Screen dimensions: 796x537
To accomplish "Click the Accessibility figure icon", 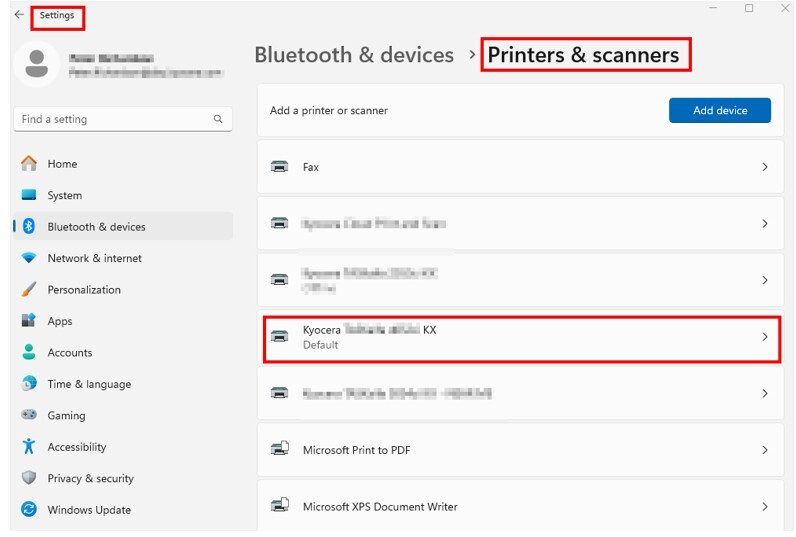I will tap(29, 446).
